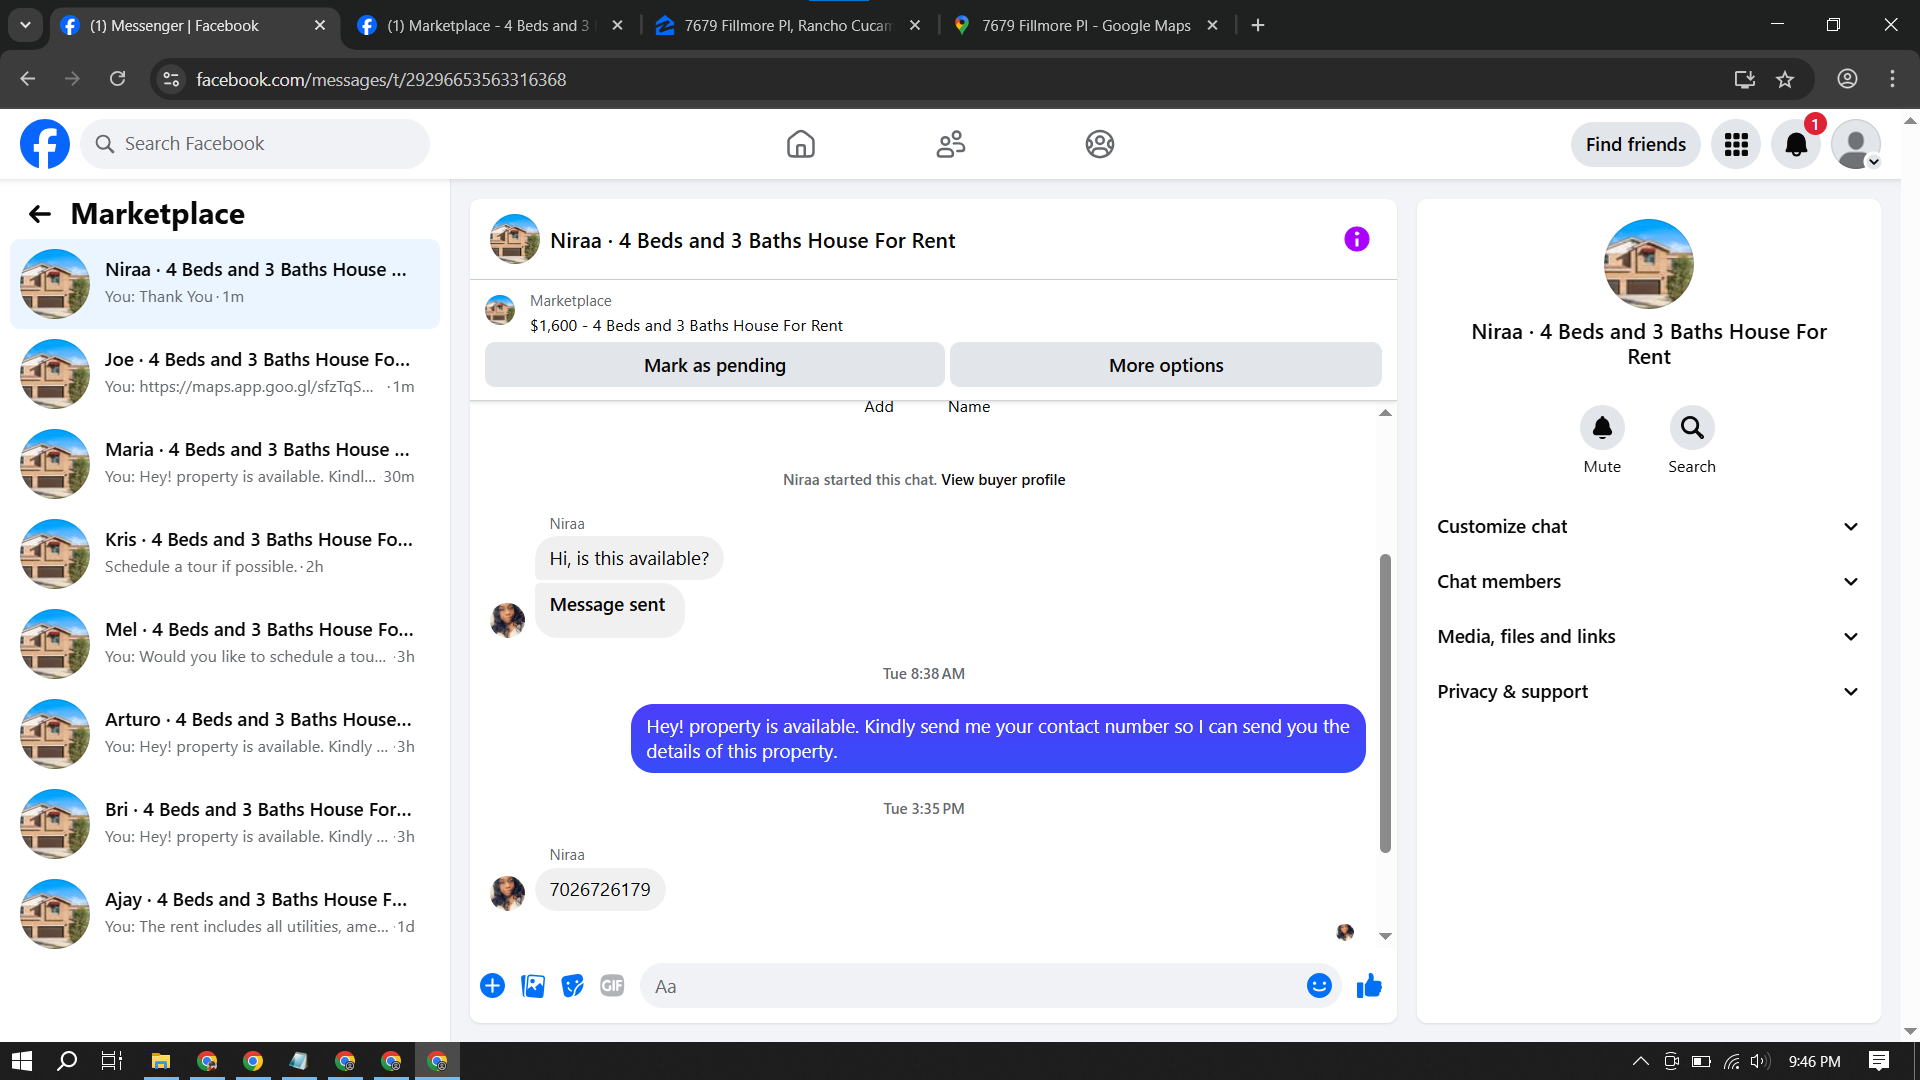This screenshot has height=1080, width=1920.
Task: Click the thumbs-up like icon
Action: [1369, 986]
